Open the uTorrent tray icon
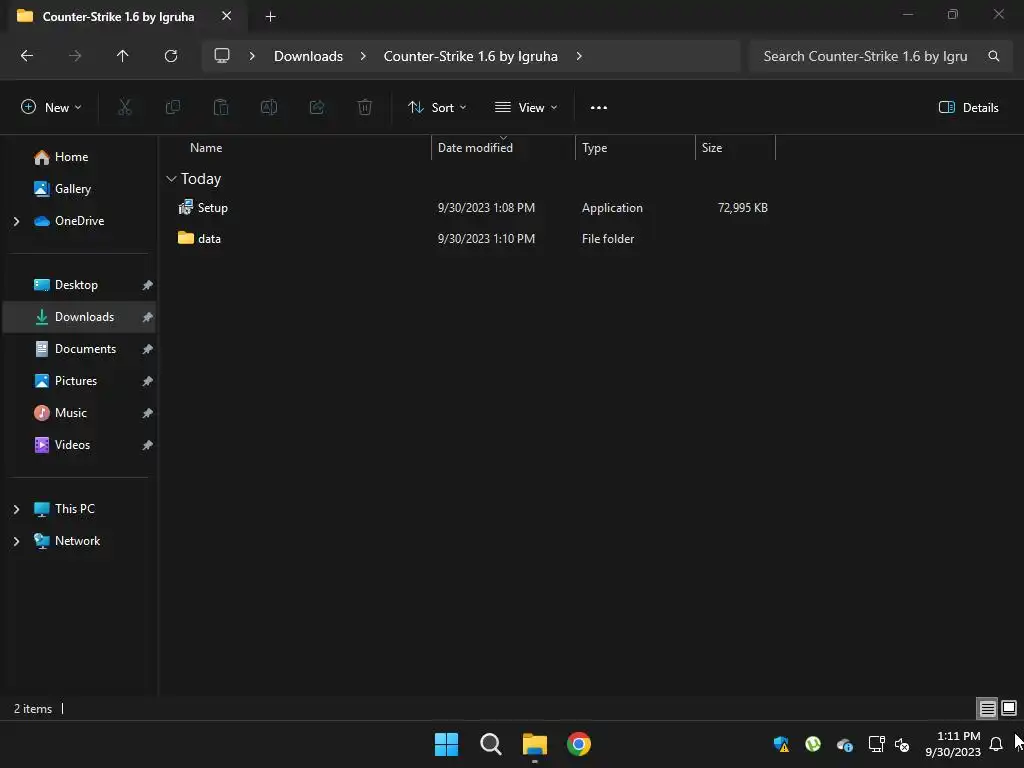 (813, 744)
